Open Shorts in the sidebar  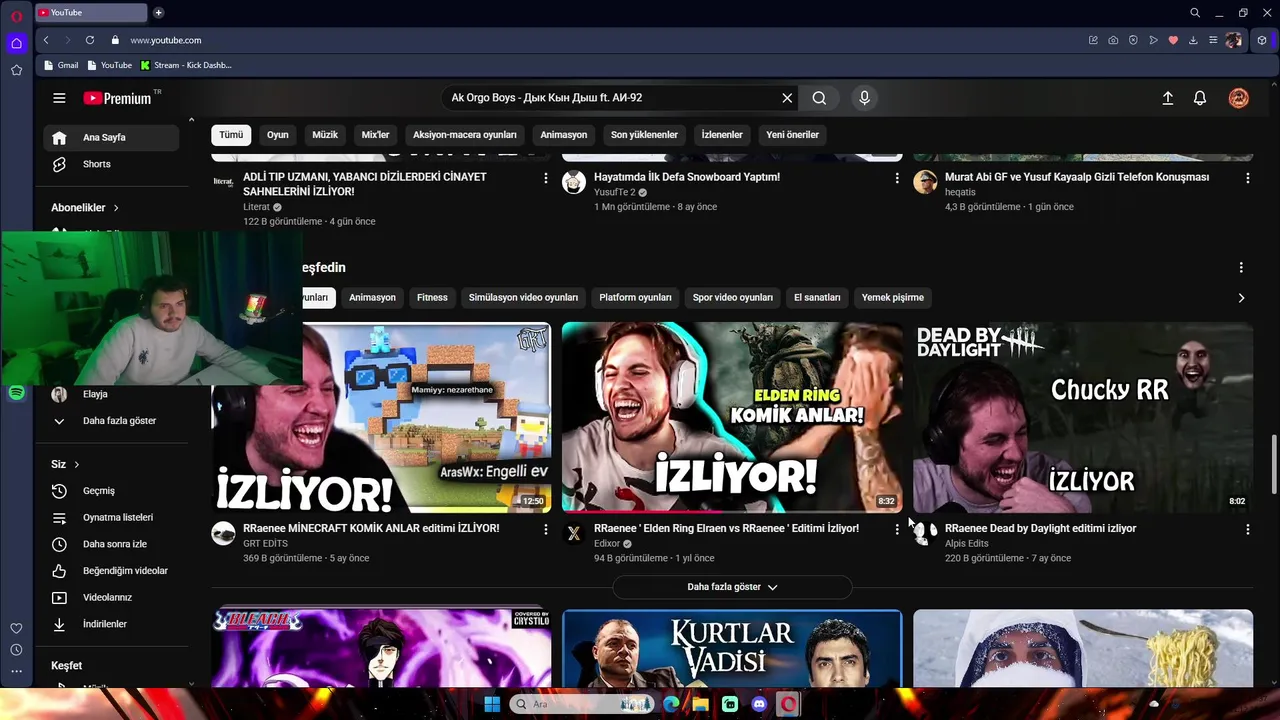point(111,164)
